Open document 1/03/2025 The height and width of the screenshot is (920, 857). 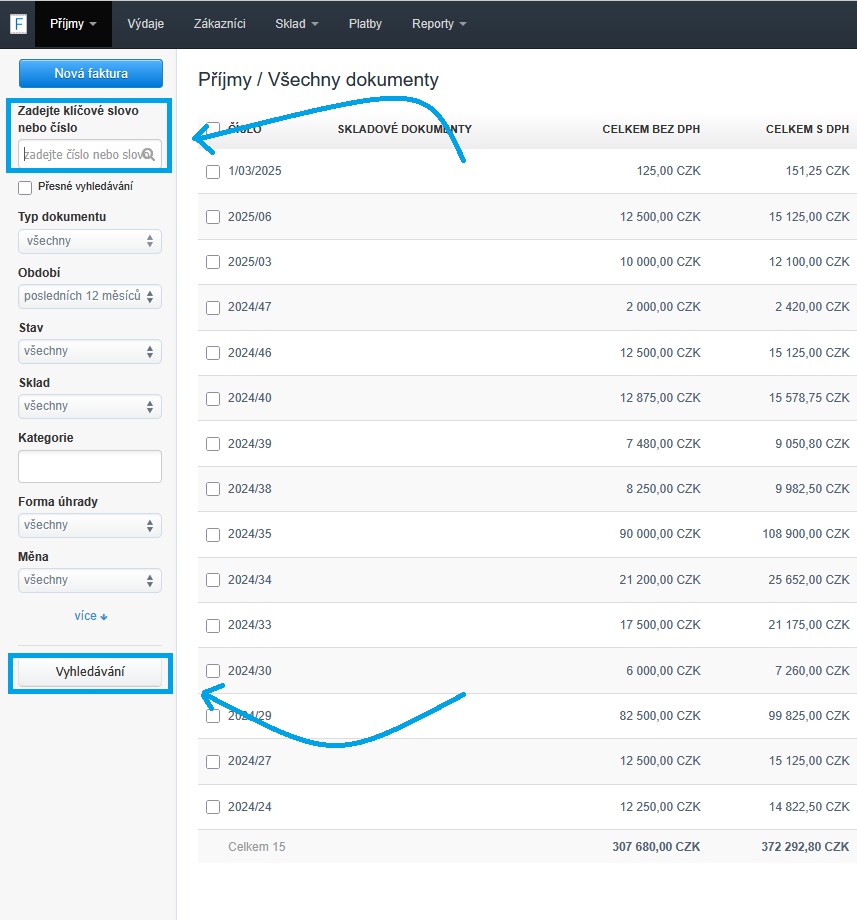(x=255, y=171)
